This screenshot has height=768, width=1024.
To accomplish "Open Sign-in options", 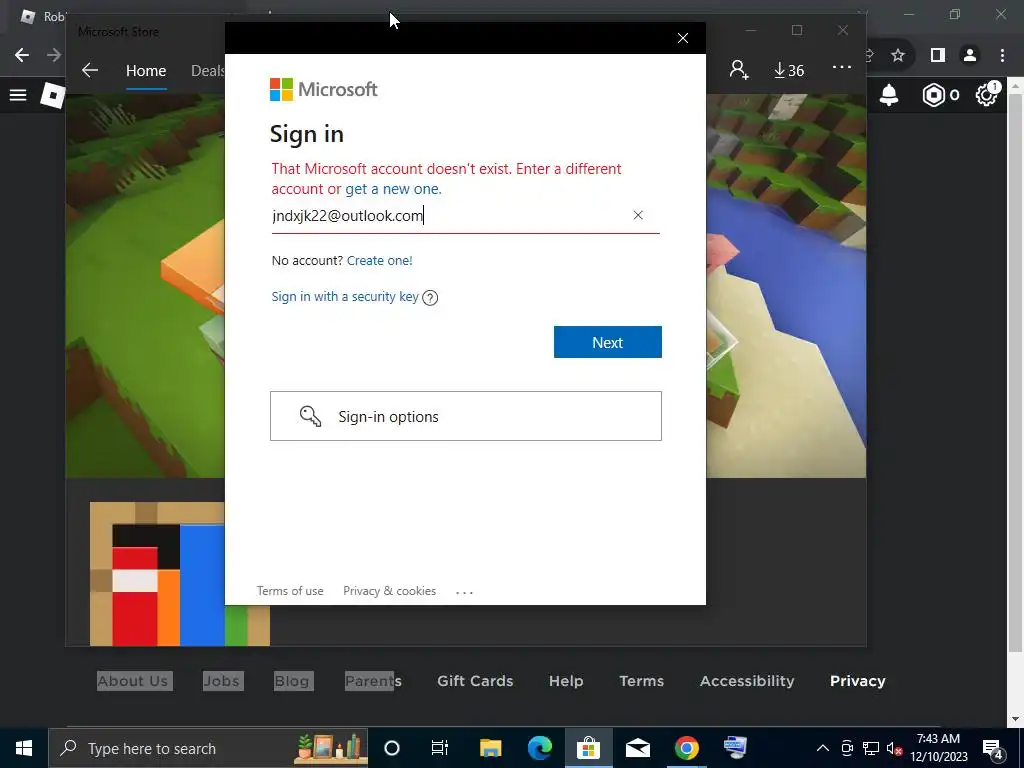I will (466, 416).
